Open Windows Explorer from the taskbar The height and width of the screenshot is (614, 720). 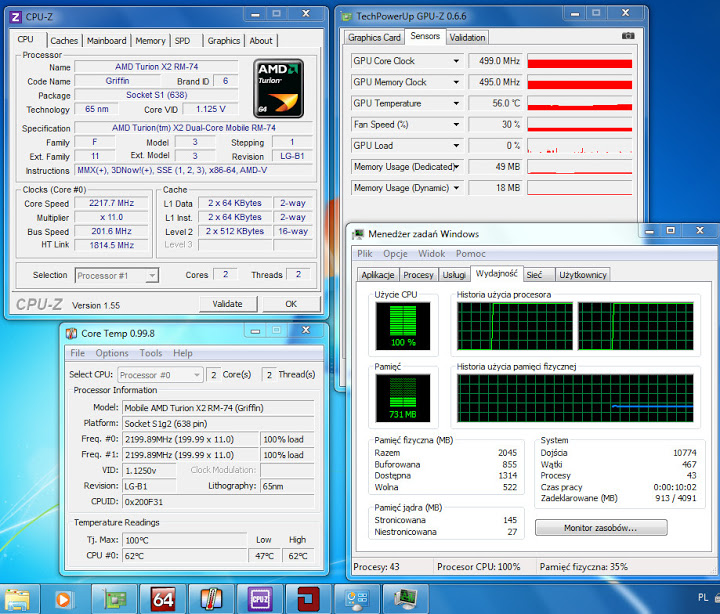point(17,599)
